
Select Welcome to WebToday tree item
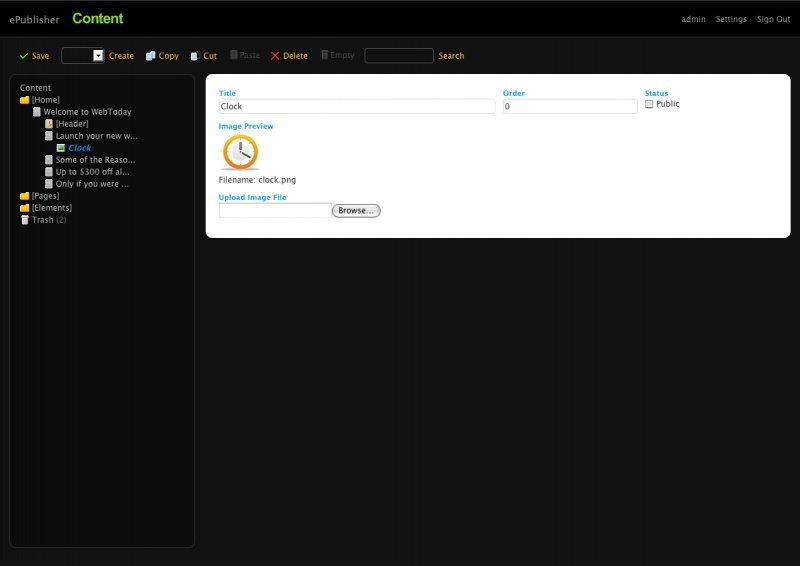point(87,112)
